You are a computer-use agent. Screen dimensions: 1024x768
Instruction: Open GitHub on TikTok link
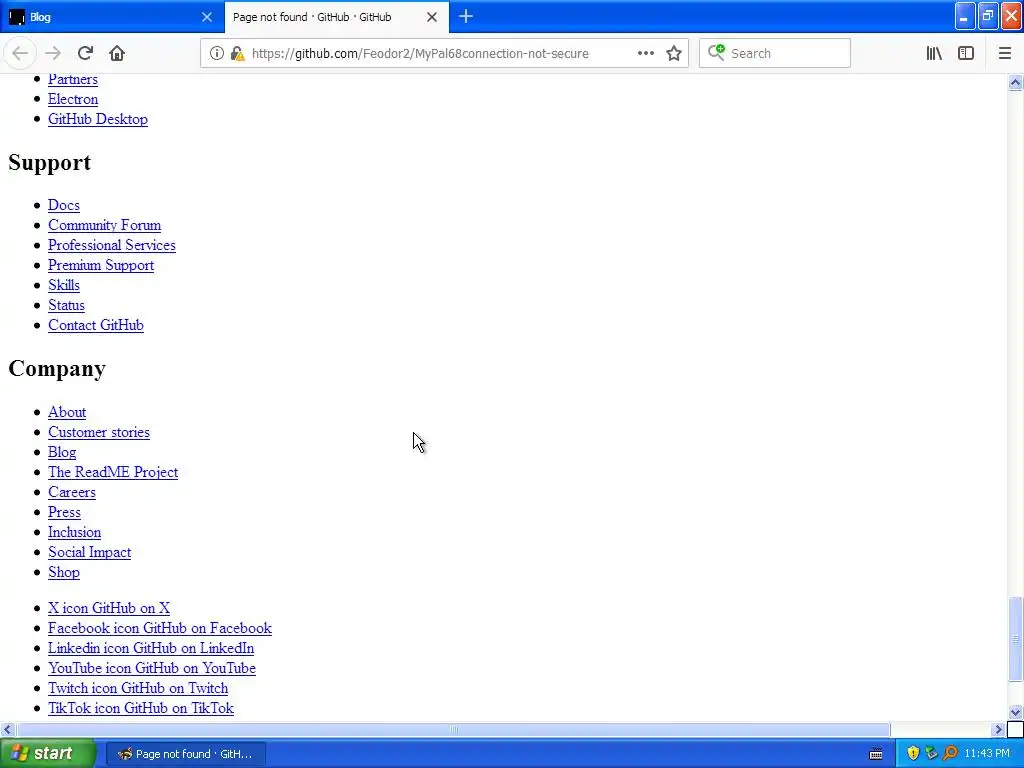pos(141,708)
